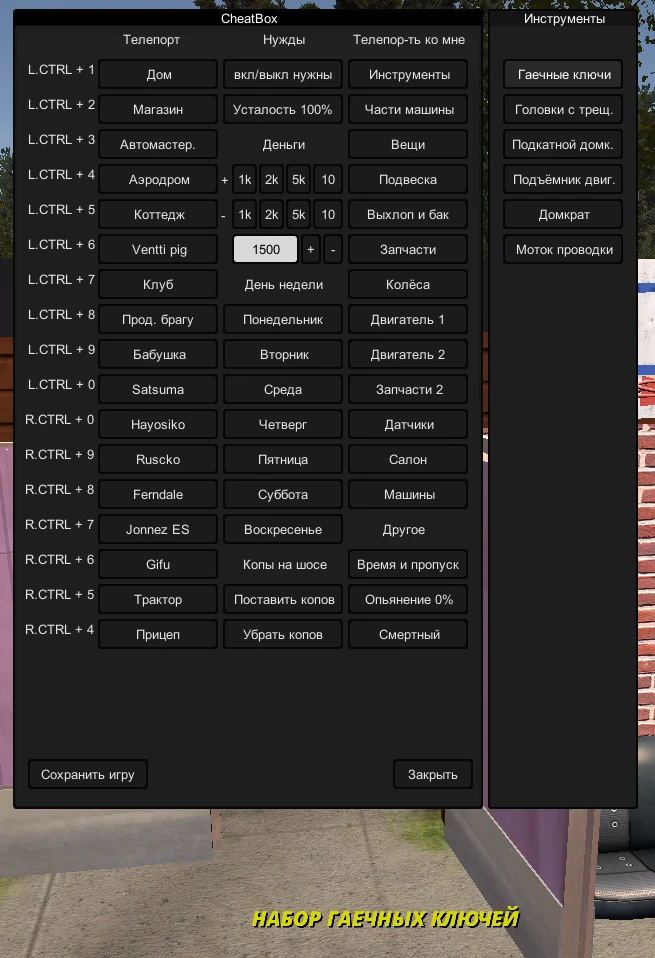Image resolution: width=655 pixels, height=958 pixels.
Task: Subtract 10 money in minus row
Action: pos(328,214)
